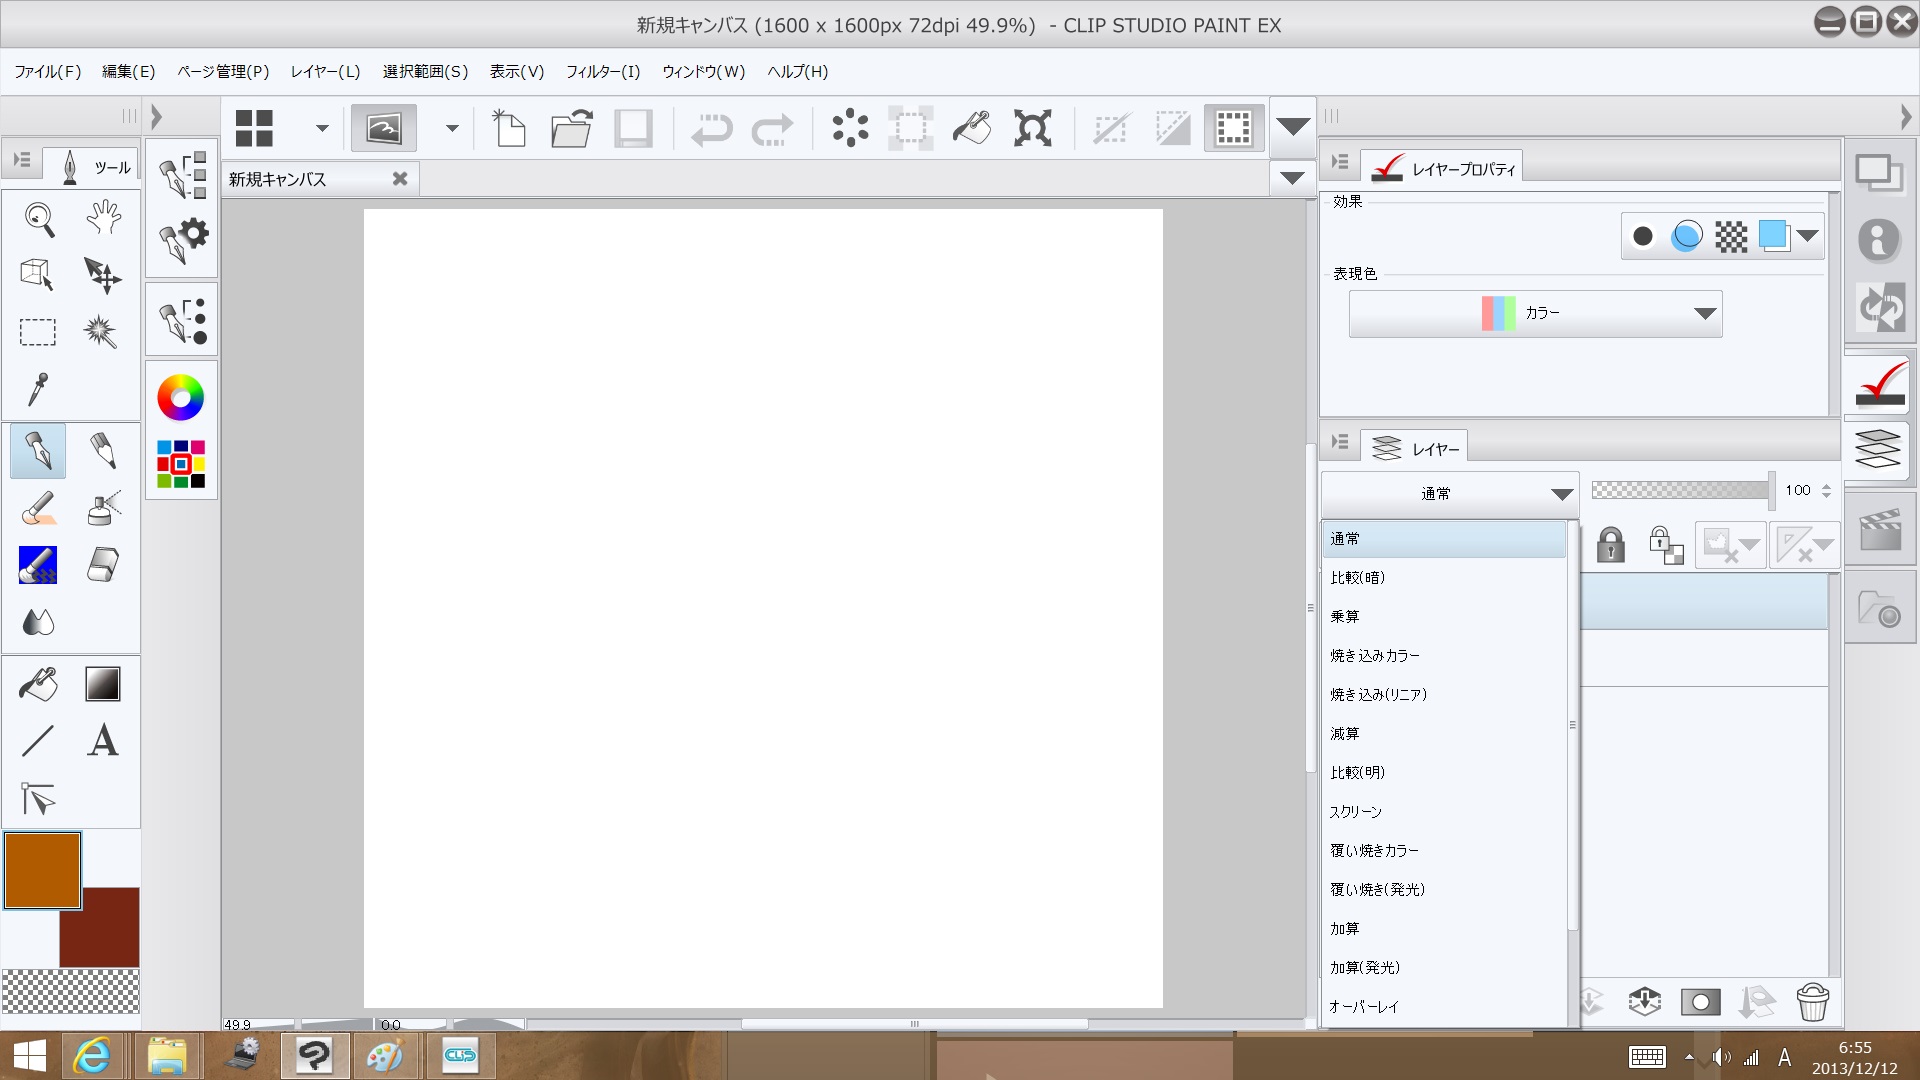Select the Text tool
Image resolution: width=1920 pixels, height=1080 pixels.
pos(102,741)
